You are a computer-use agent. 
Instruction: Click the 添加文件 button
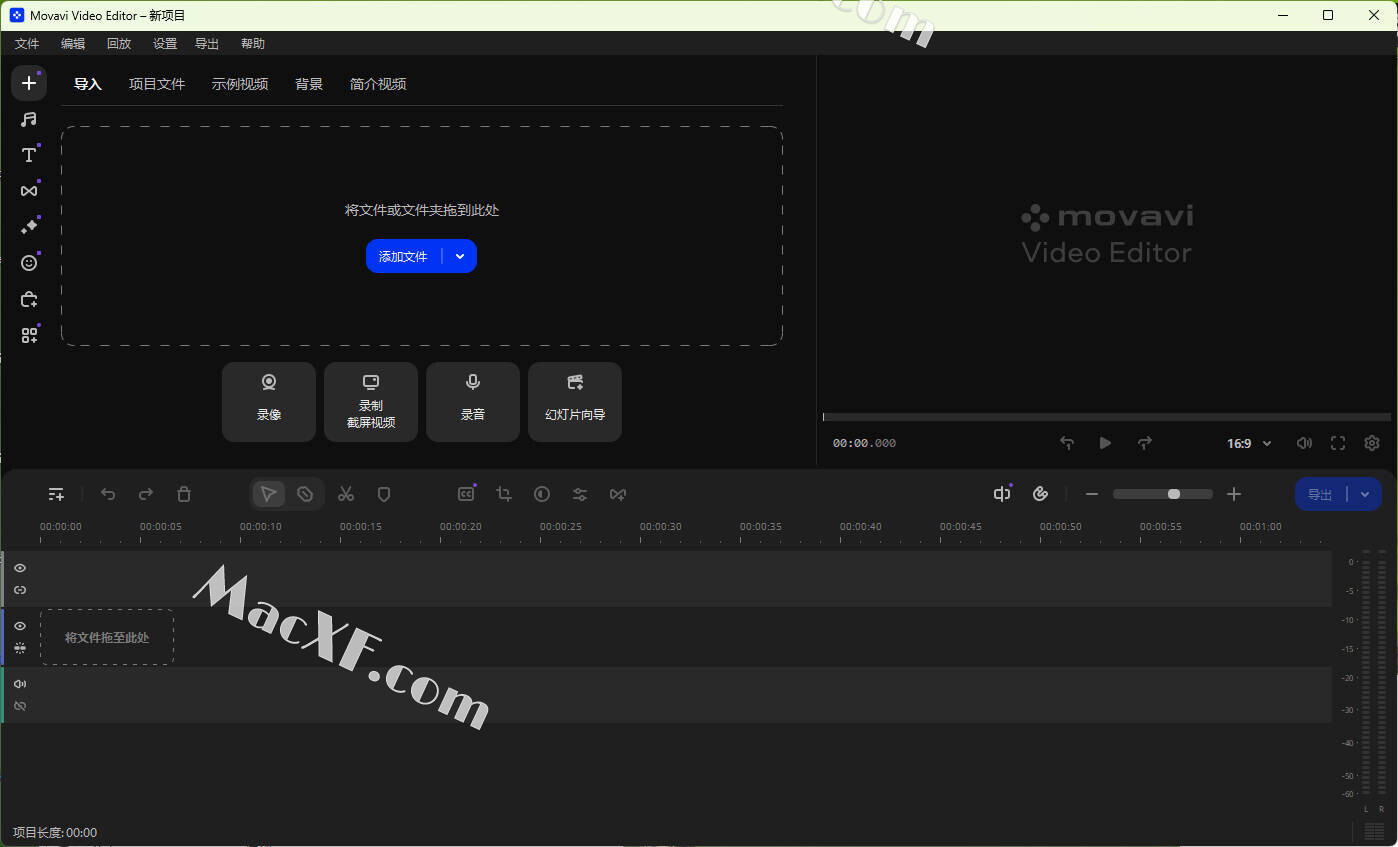pos(404,256)
